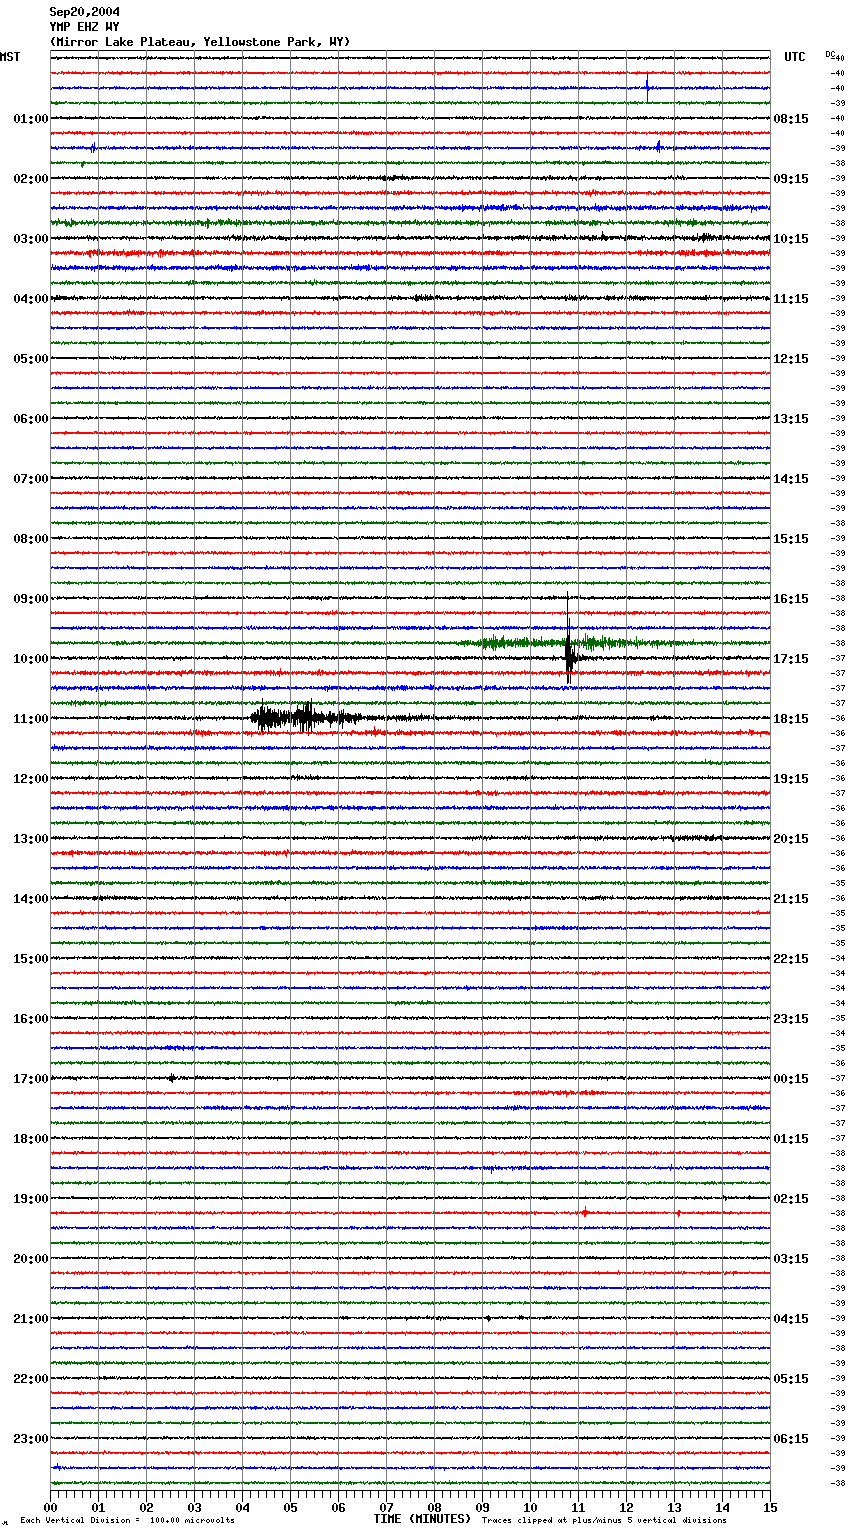Click the '06:15' UTC time label
The width and height of the screenshot is (850, 1534).
click(791, 1439)
